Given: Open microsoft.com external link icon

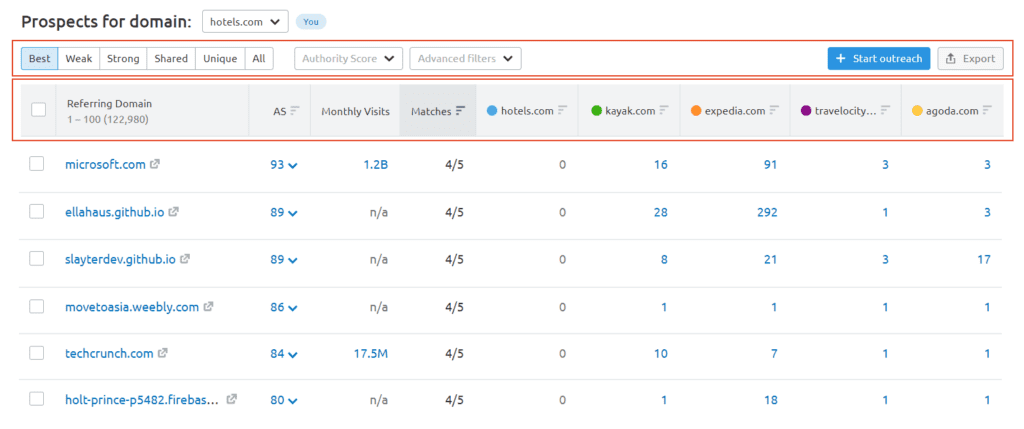Looking at the screenshot, I should click(x=155, y=165).
